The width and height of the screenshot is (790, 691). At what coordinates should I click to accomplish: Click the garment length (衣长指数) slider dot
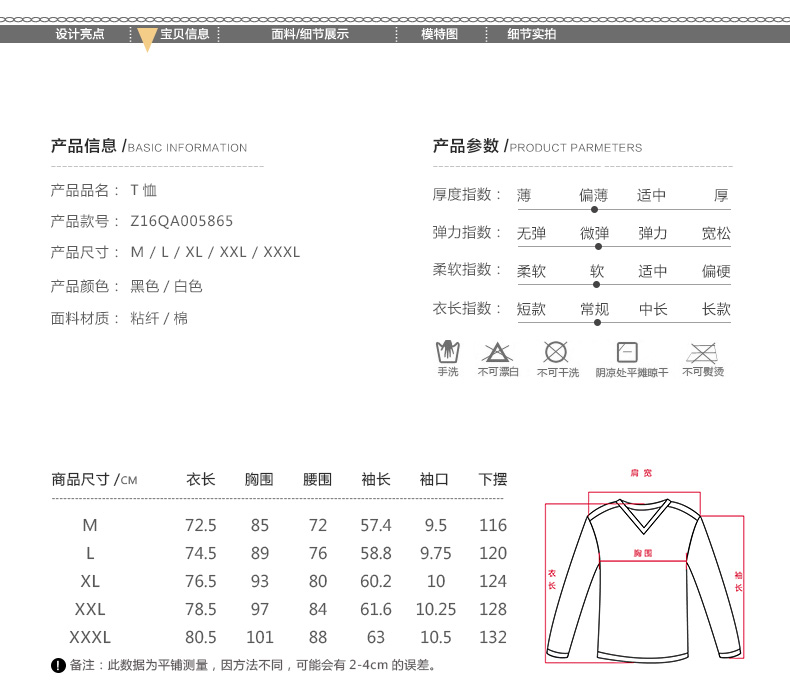pos(597,322)
